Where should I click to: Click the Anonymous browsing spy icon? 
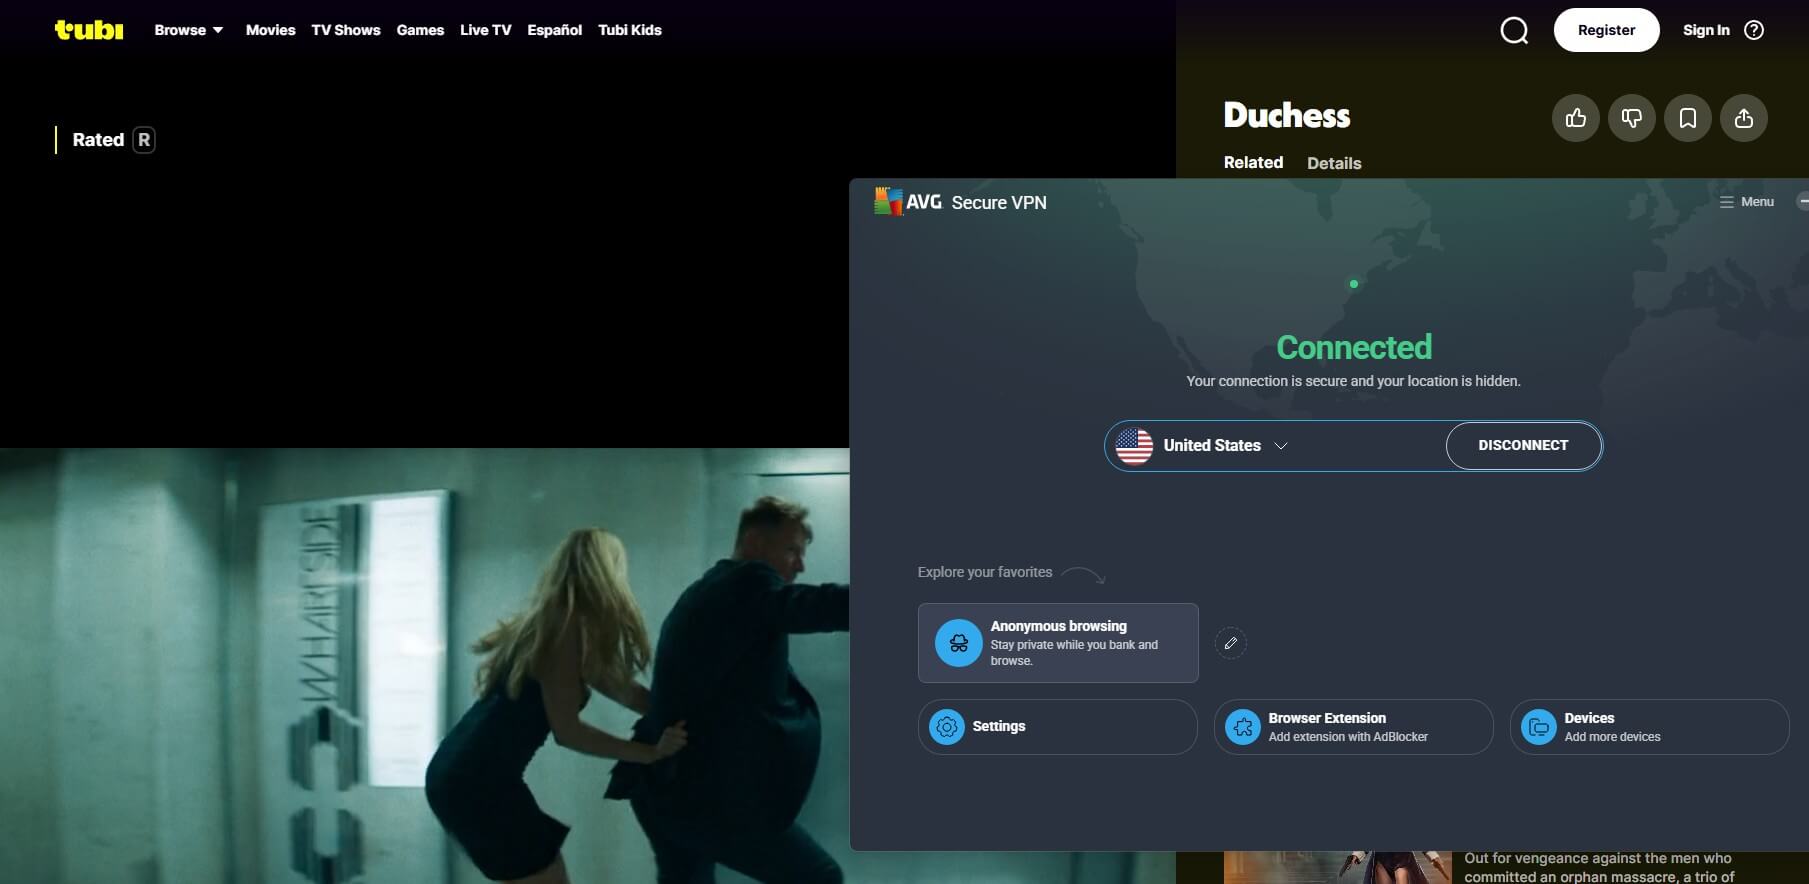[958, 643]
